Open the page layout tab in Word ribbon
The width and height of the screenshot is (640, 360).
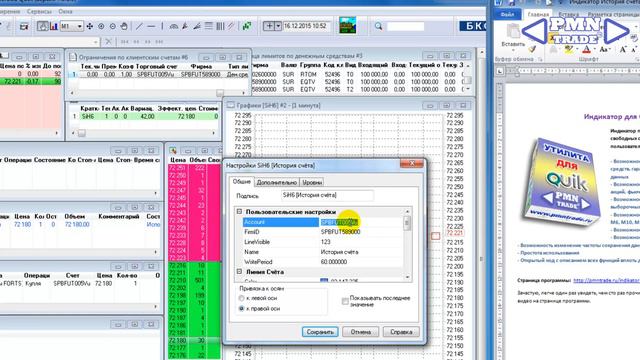(x=613, y=14)
